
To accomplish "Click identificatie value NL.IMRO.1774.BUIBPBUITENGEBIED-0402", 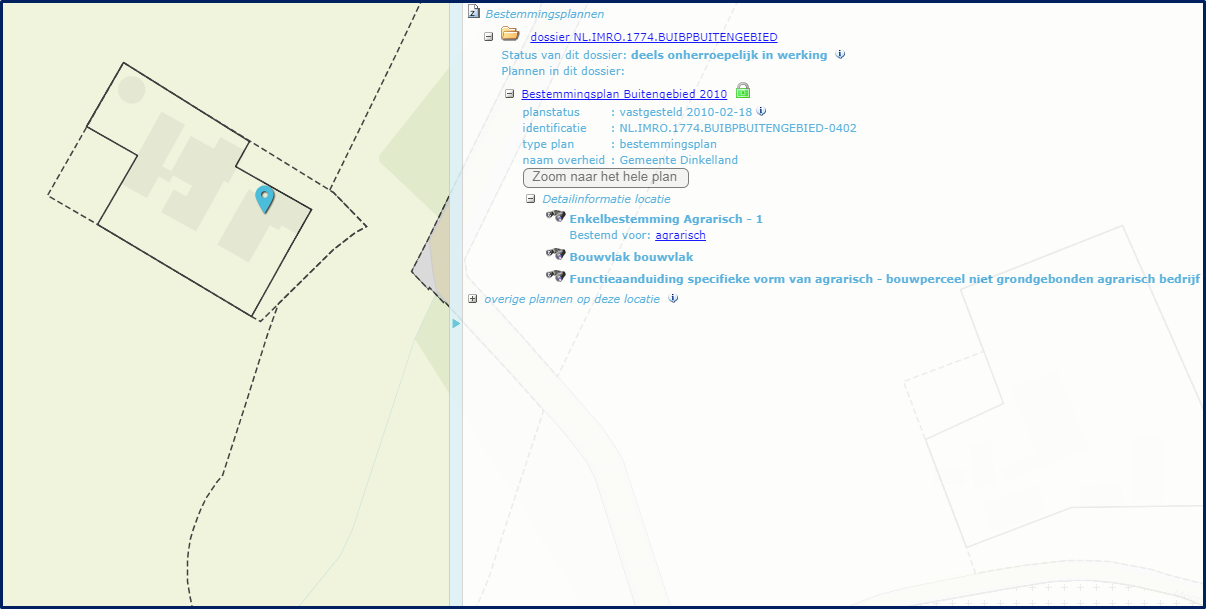I will click(738, 128).
